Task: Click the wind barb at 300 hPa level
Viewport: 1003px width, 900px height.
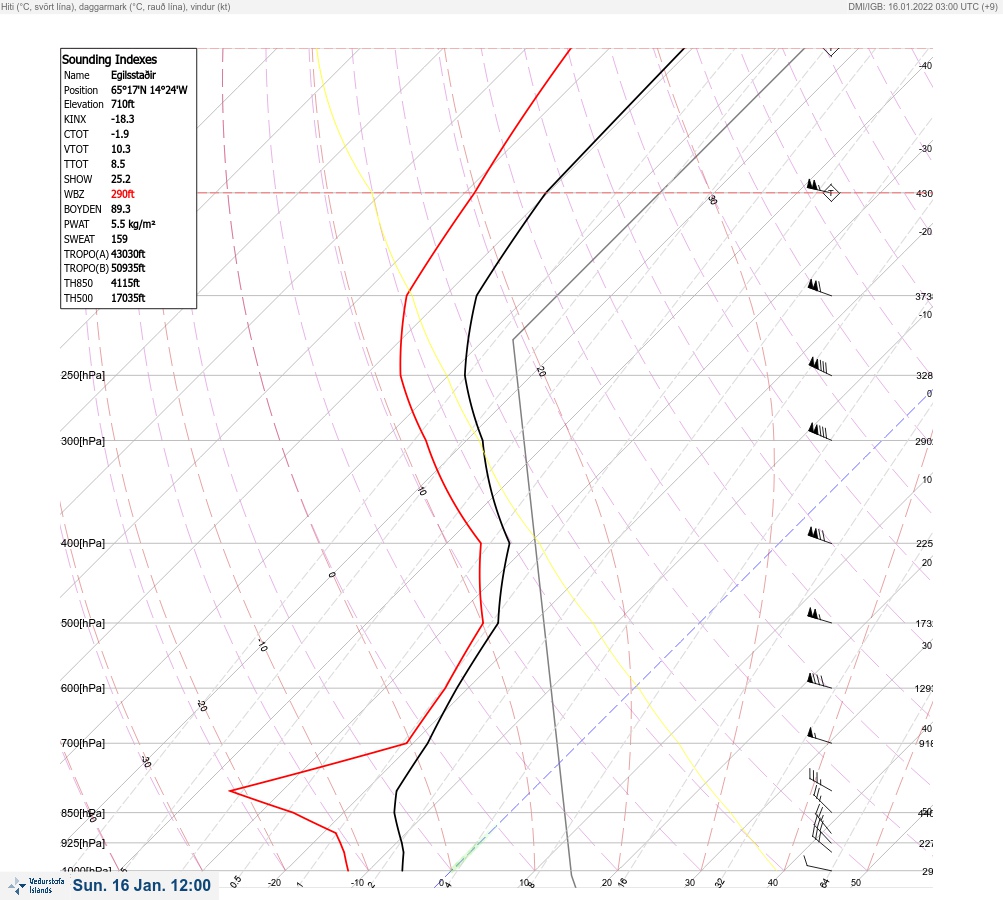Action: [819, 432]
